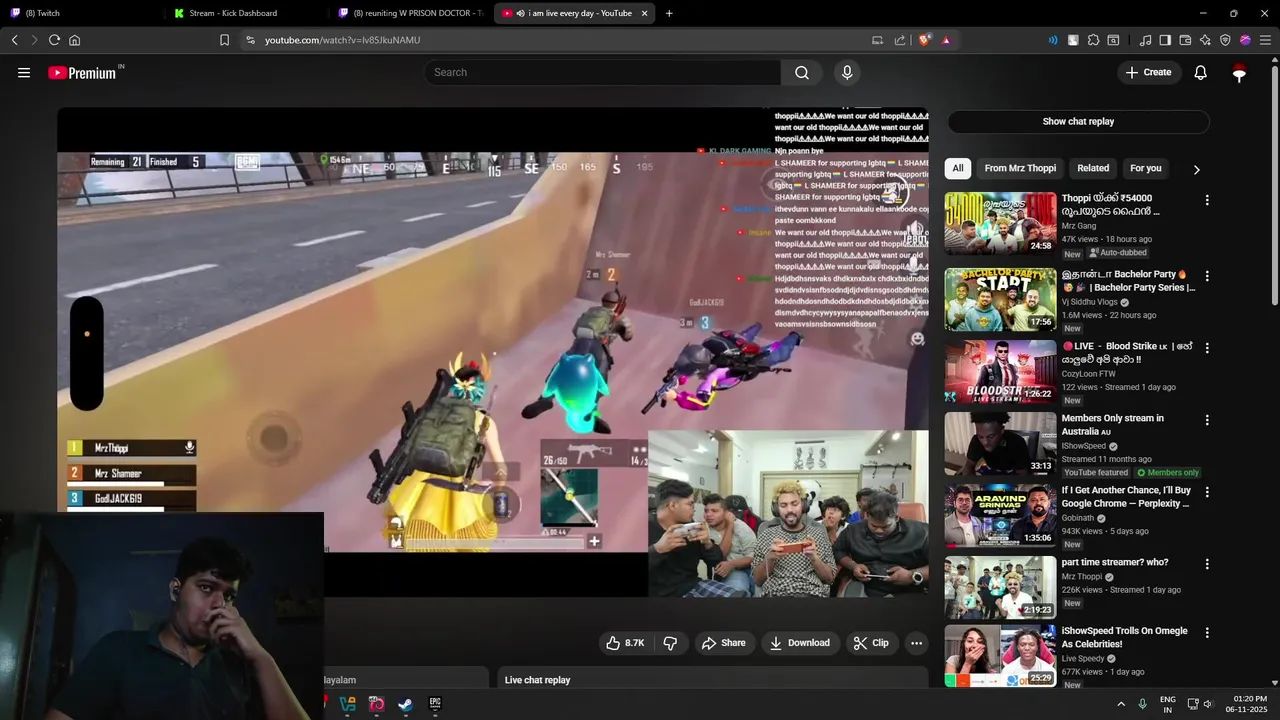The image size is (1280, 720).
Task: Click the browser address bar URL
Action: pyautogui.click(x=342, y=40)
